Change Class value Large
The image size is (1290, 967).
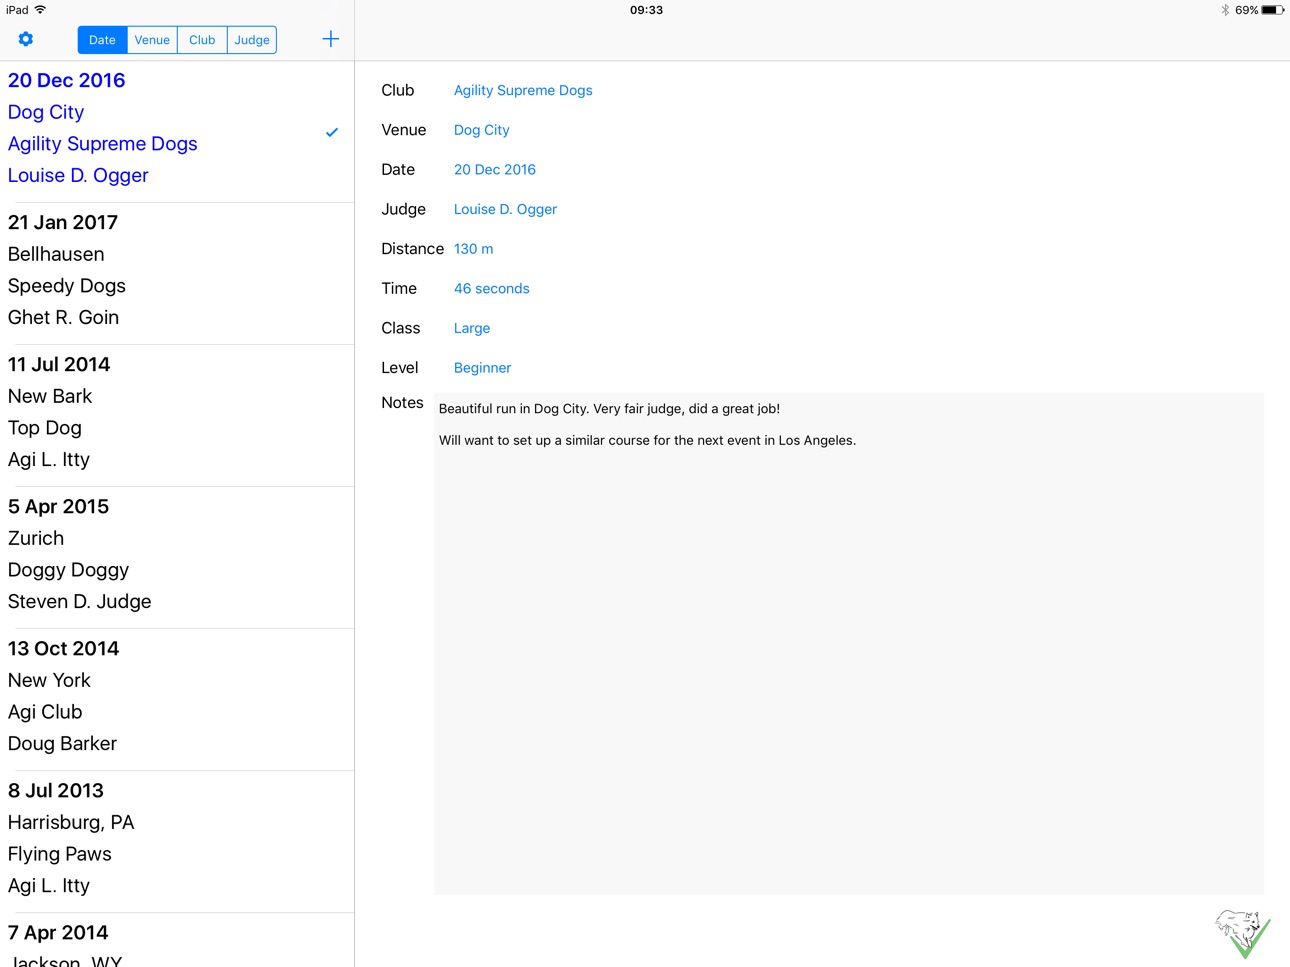click(472, 328)
